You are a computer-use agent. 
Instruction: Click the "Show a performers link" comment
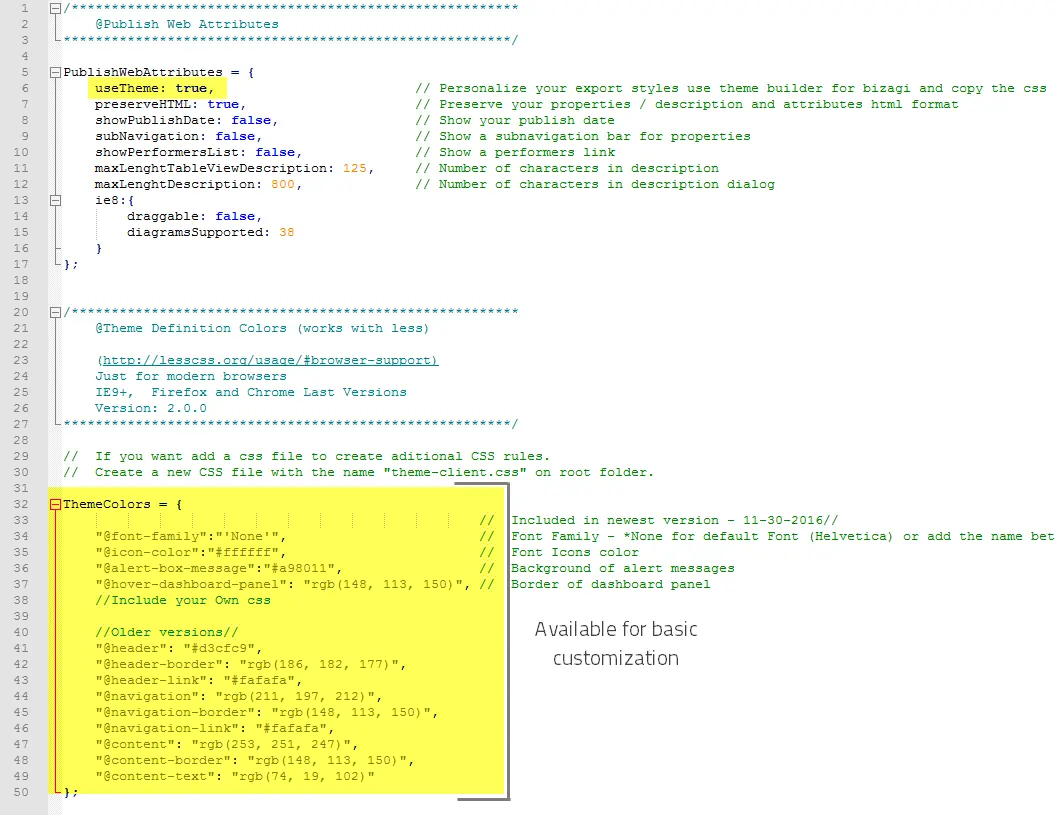pos(515,152)
